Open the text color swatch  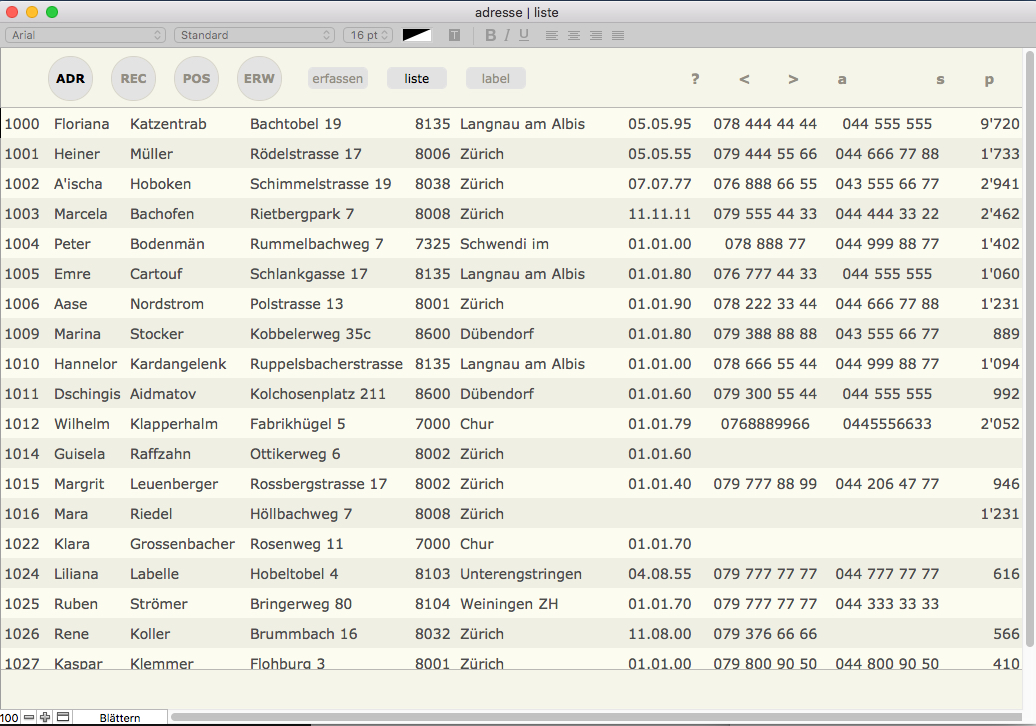[x=417, y=35]
